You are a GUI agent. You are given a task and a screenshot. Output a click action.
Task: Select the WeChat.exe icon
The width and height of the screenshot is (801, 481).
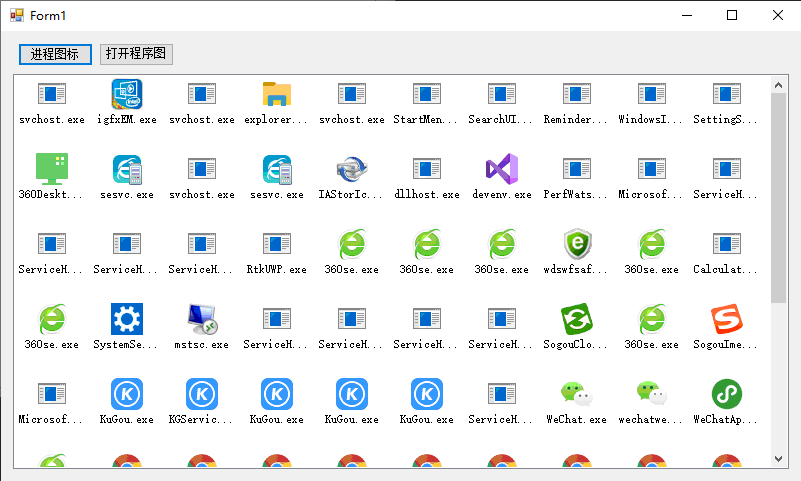pyautogui.click(x=577, y=394)
